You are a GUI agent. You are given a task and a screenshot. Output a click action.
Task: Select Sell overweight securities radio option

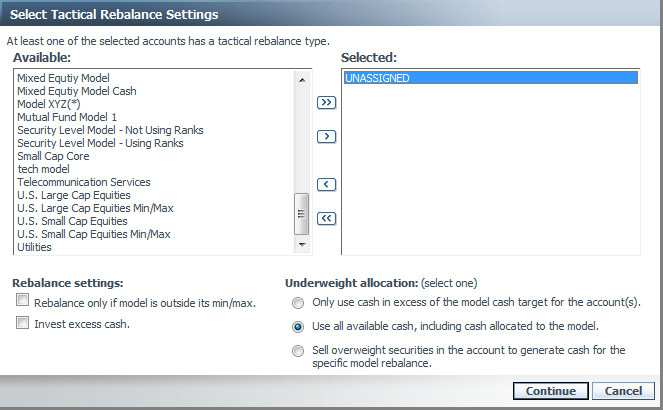pyautogui.click(x=297, y=350)
